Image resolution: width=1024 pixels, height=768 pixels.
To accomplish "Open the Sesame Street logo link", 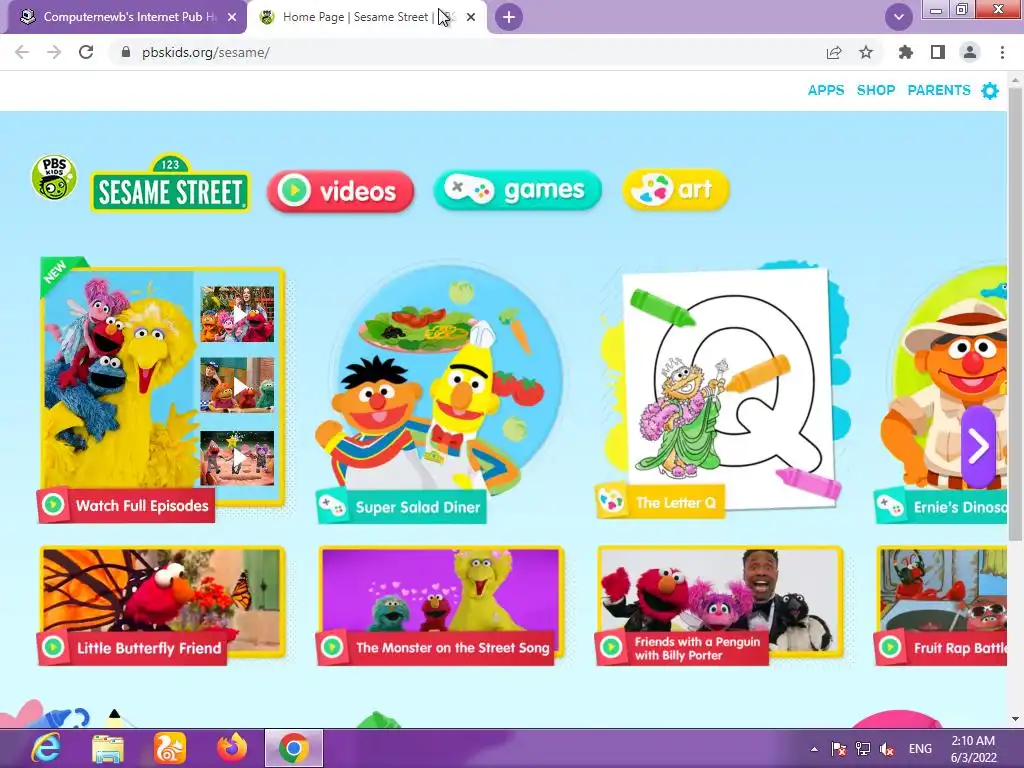I will (170, 184).
